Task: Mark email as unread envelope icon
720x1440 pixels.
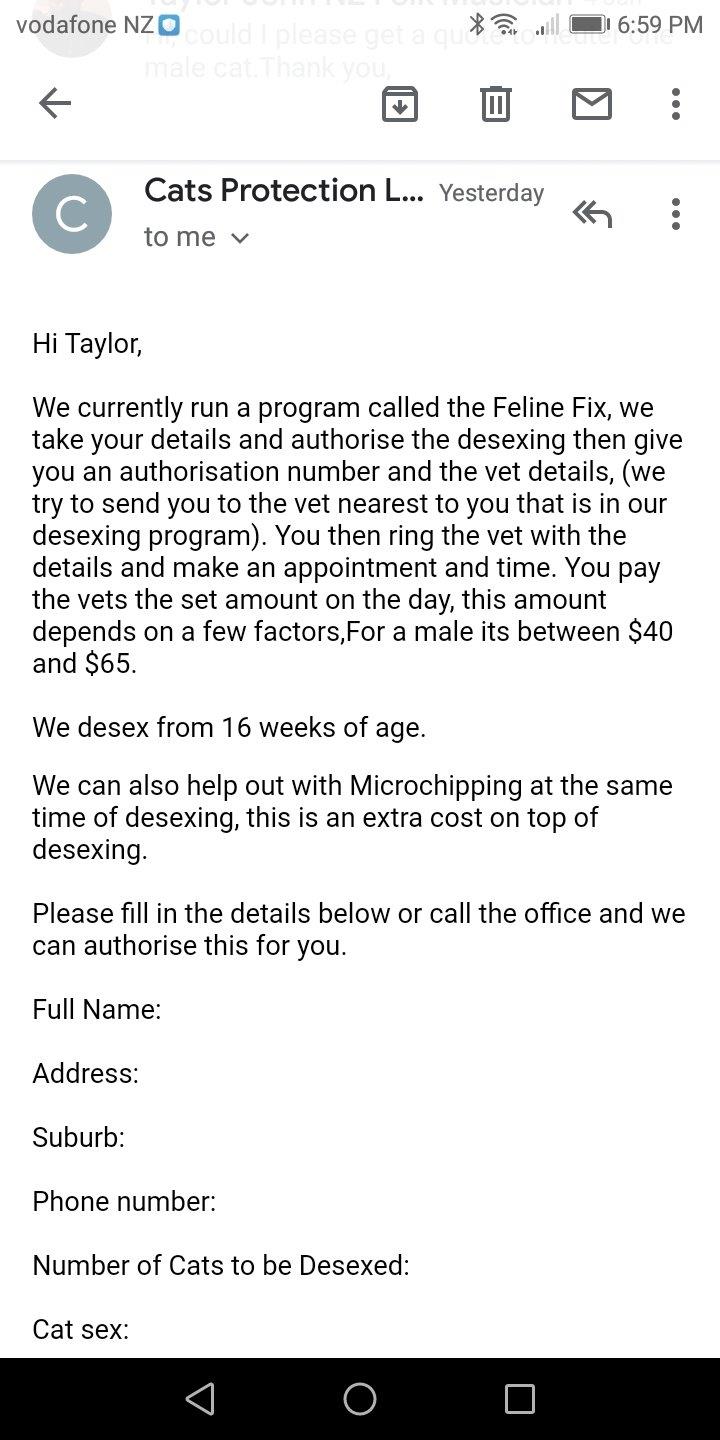Action: pos(592,104)
